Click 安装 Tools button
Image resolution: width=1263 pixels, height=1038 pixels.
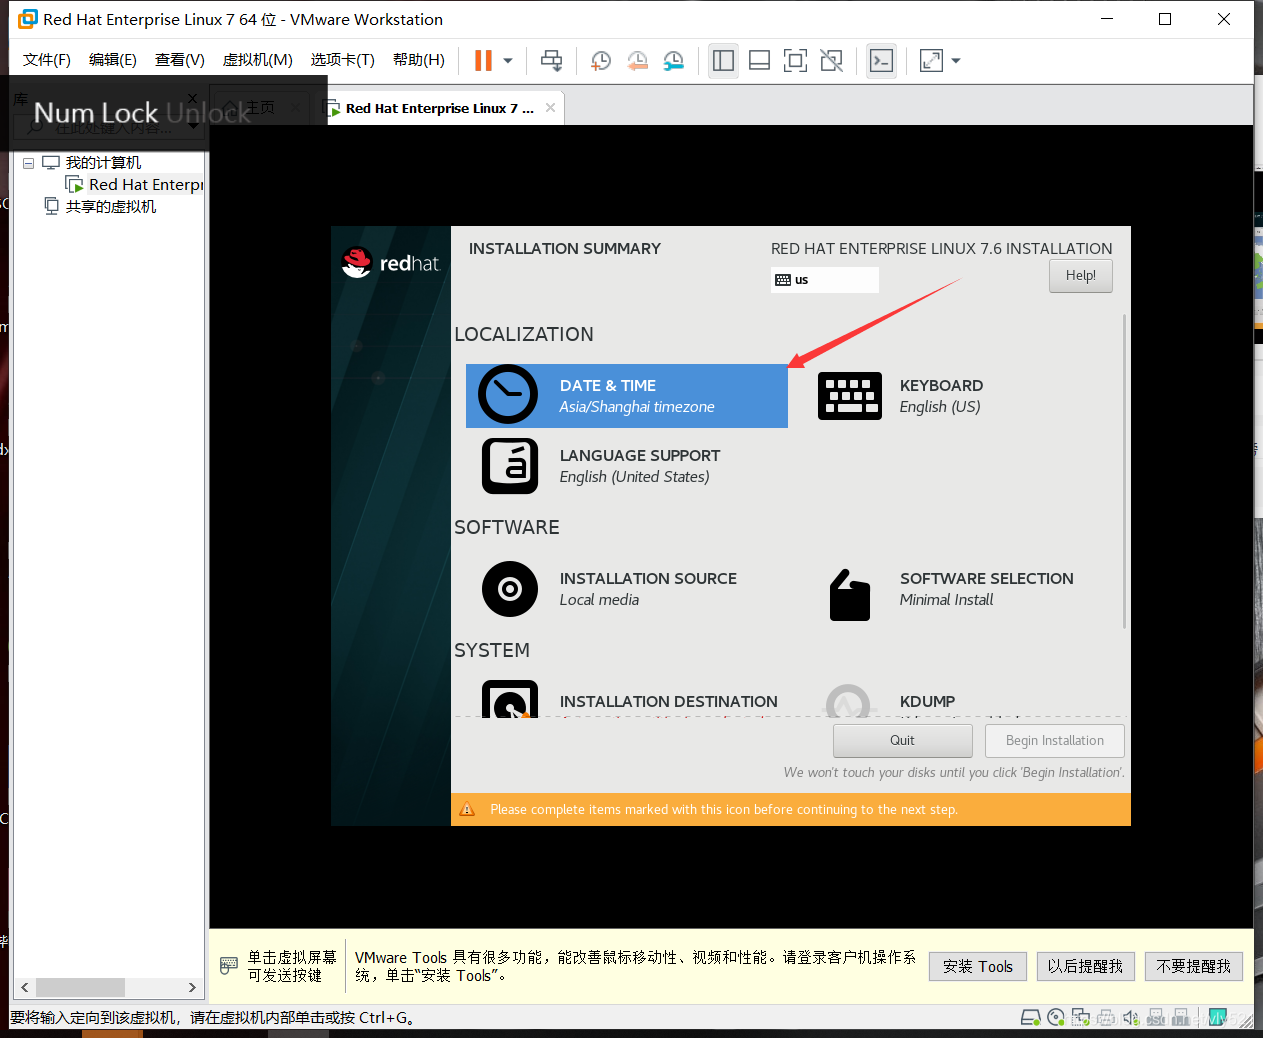pos(978,966)
